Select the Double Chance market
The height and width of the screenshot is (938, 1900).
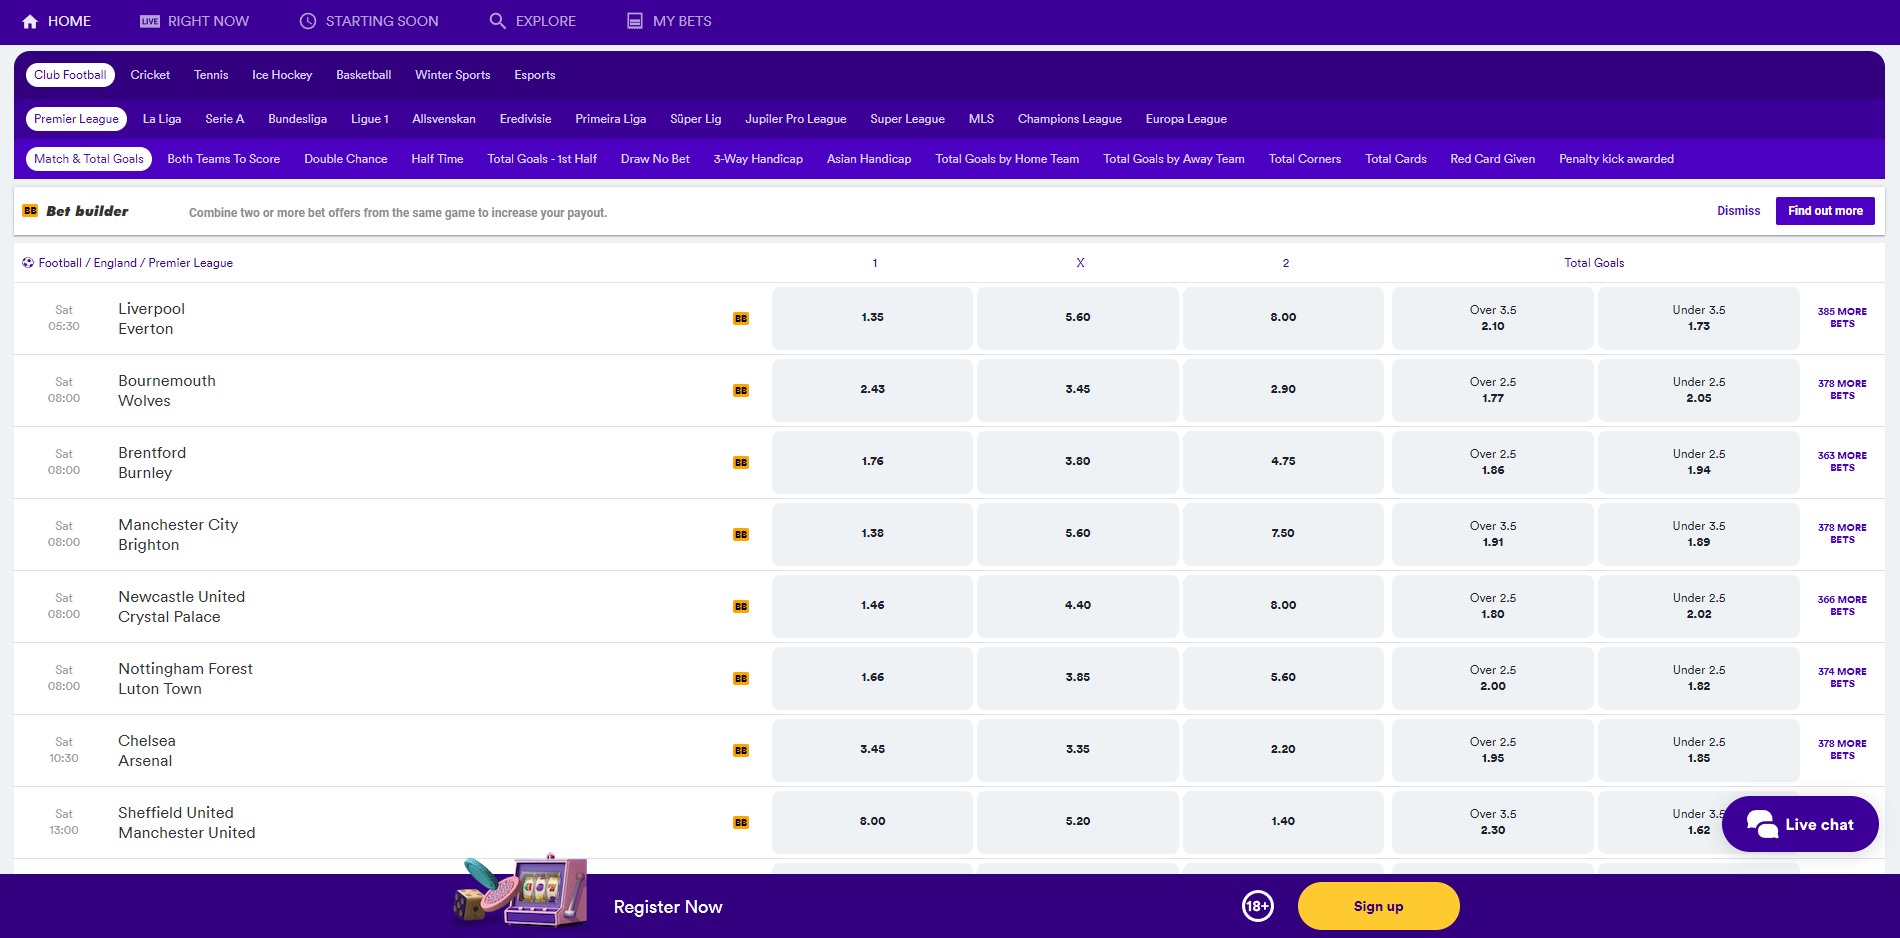coord(346,159)
